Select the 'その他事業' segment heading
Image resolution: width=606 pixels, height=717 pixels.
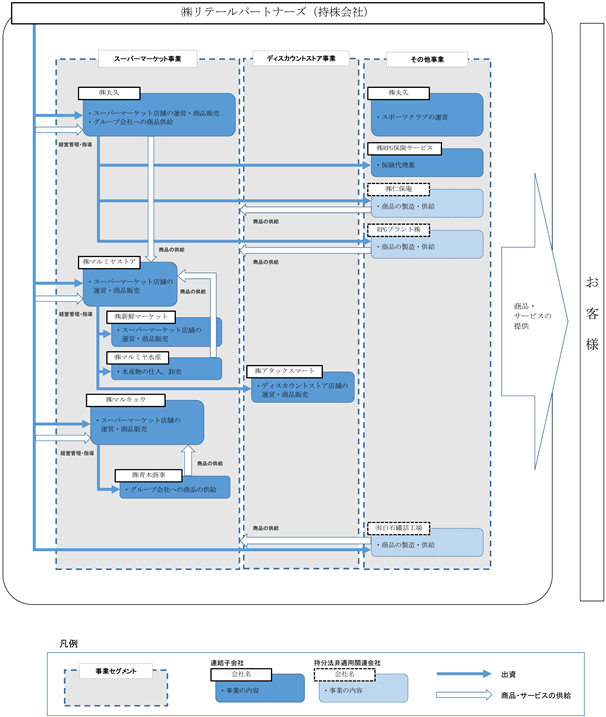tap(427, 59)
